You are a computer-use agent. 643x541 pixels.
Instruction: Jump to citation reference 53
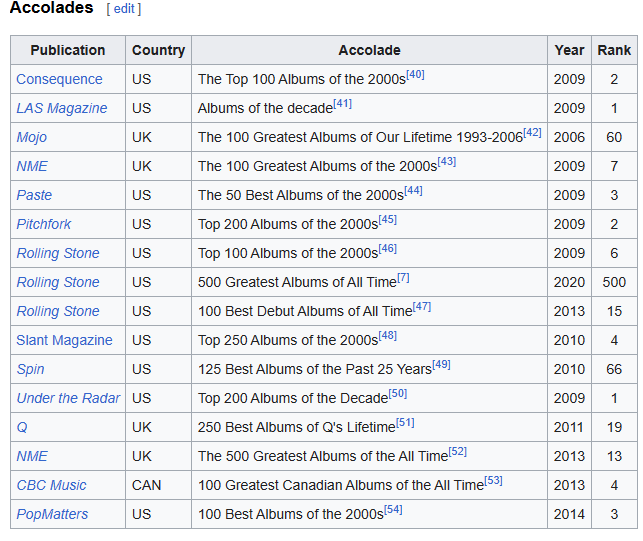point(493,481)
